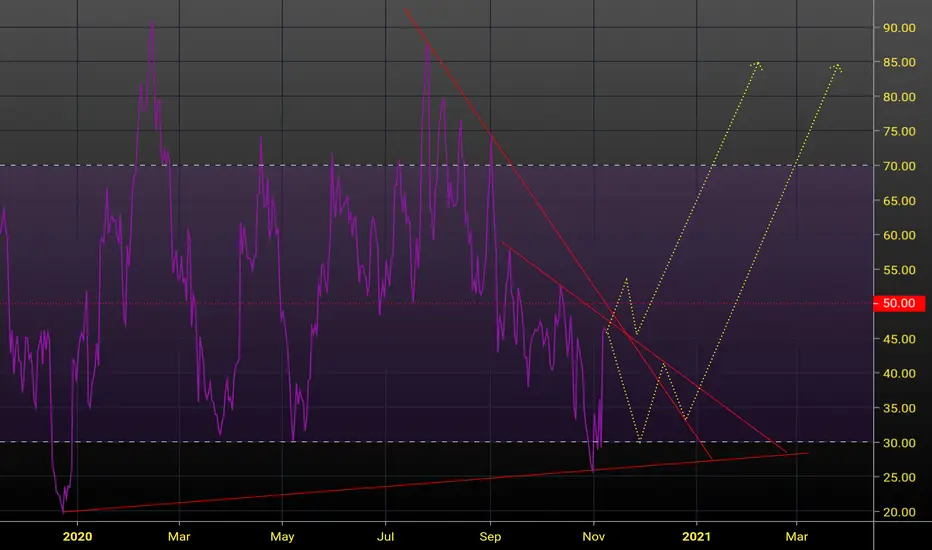Select the 25.00 axis value

(x=899, y=477)
